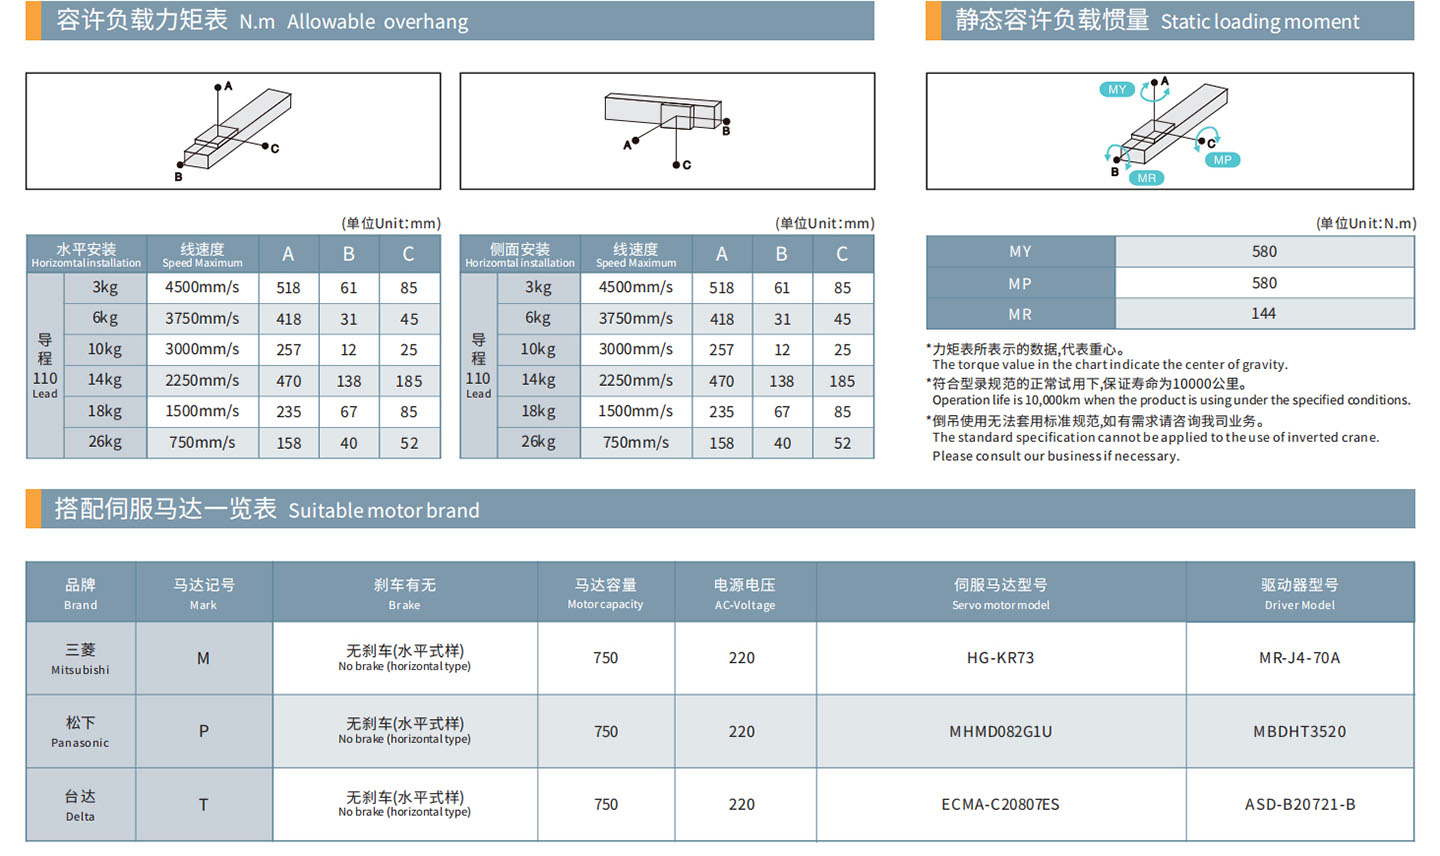Image resolution: width=1440 pixels, height=856 pixels.
Task: Click orange marker beside Static loading moment heading
Action: pos(933,21)
